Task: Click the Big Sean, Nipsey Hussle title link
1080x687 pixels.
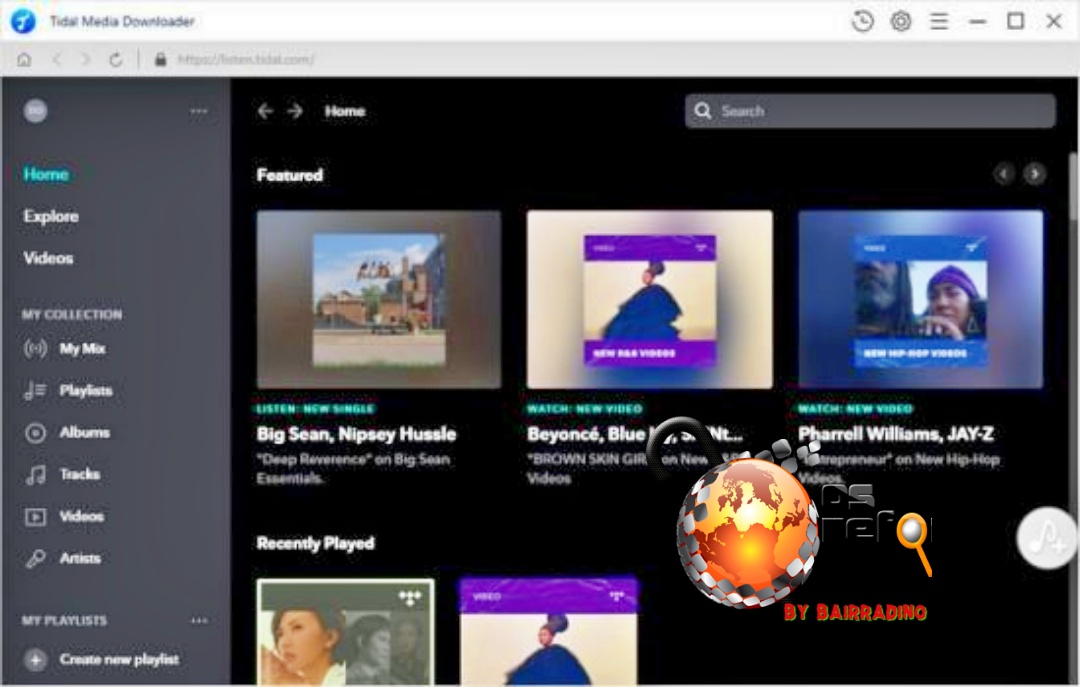Action: tap(356, 434)
